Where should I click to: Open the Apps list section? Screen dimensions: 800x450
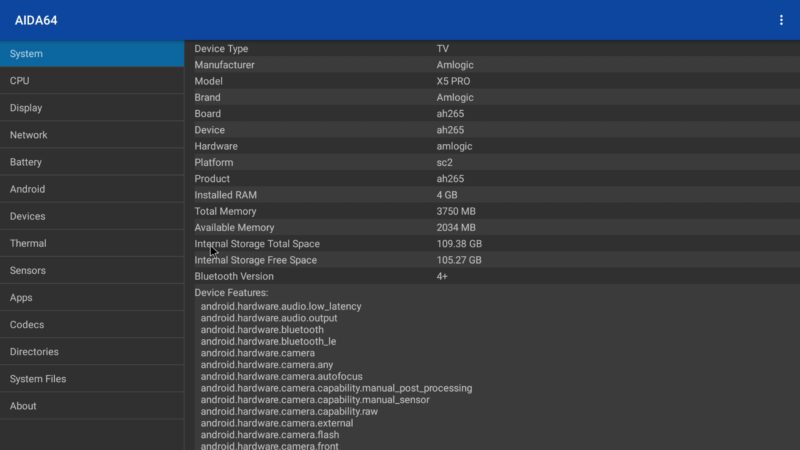pyautogui.click(x=92, y=297)
